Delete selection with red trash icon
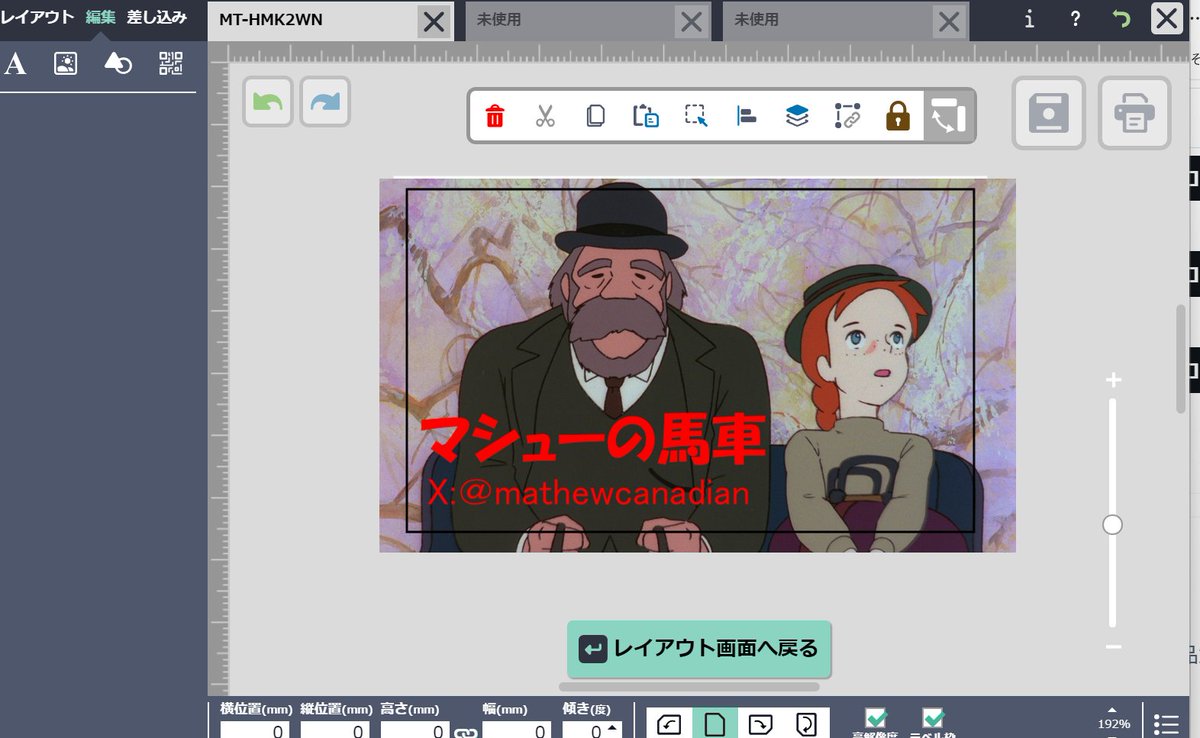1200x738 pixels. [495, 116]
